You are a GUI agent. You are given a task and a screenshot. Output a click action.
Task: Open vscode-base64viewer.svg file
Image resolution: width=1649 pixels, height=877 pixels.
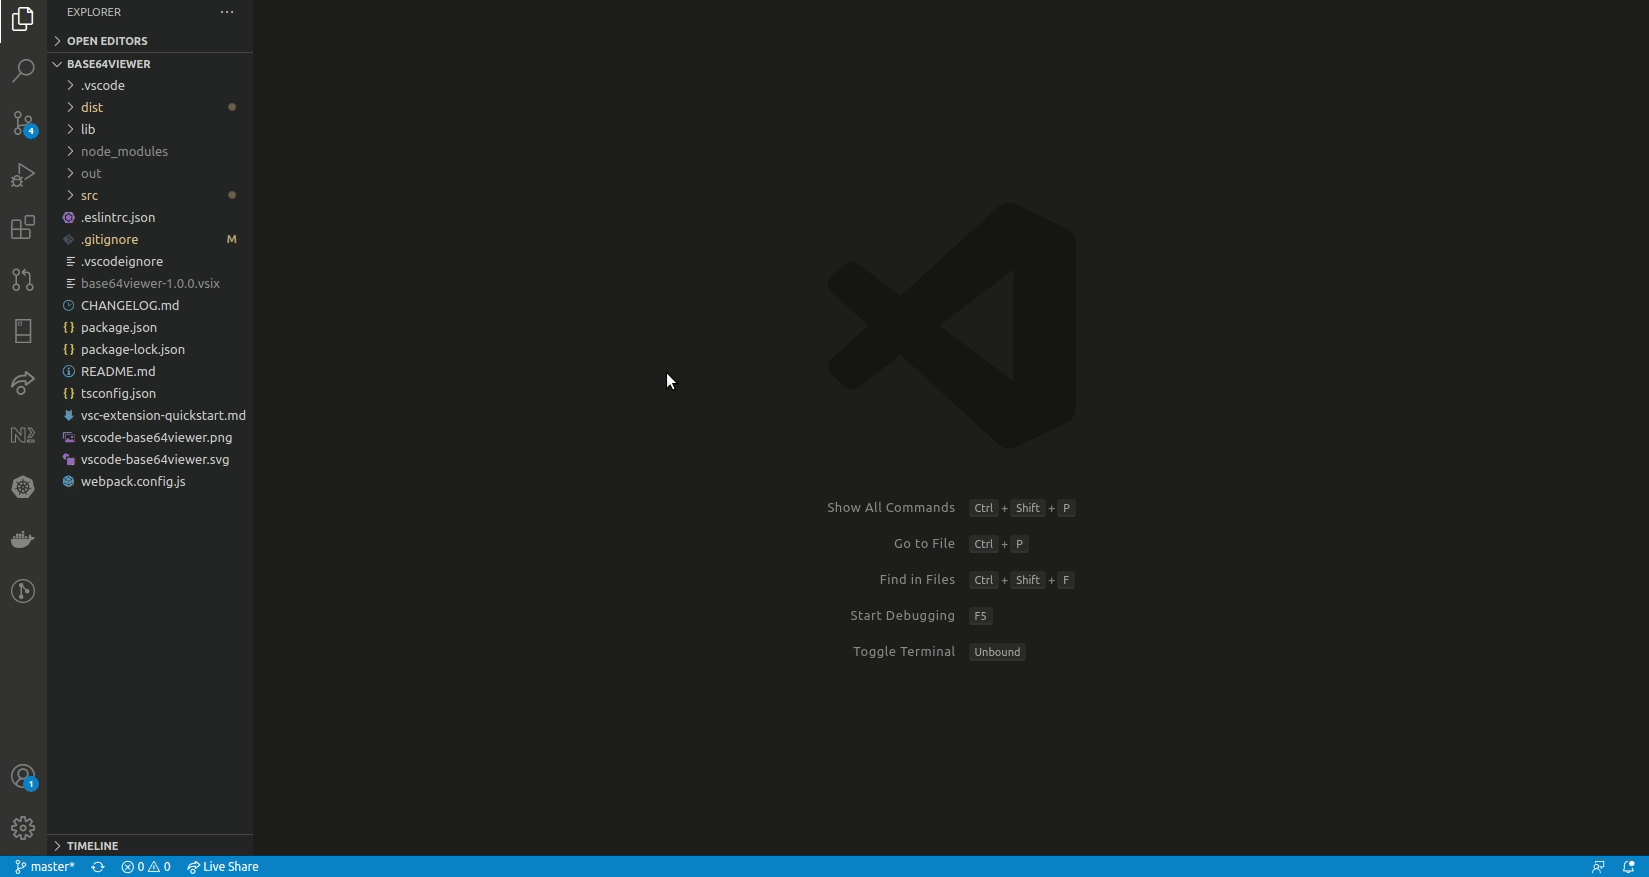[x=150, y=459]
